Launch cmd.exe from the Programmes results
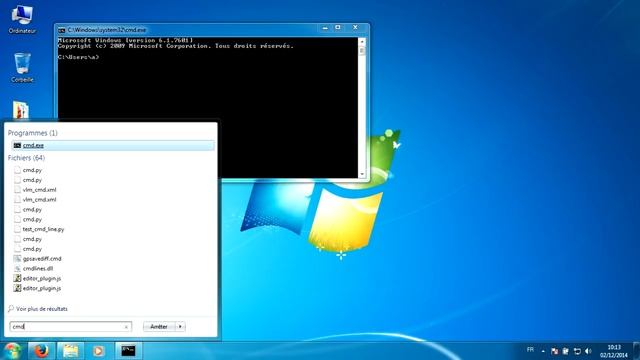The width and height of the screenshot is (640, 360). tap(113, 145)
